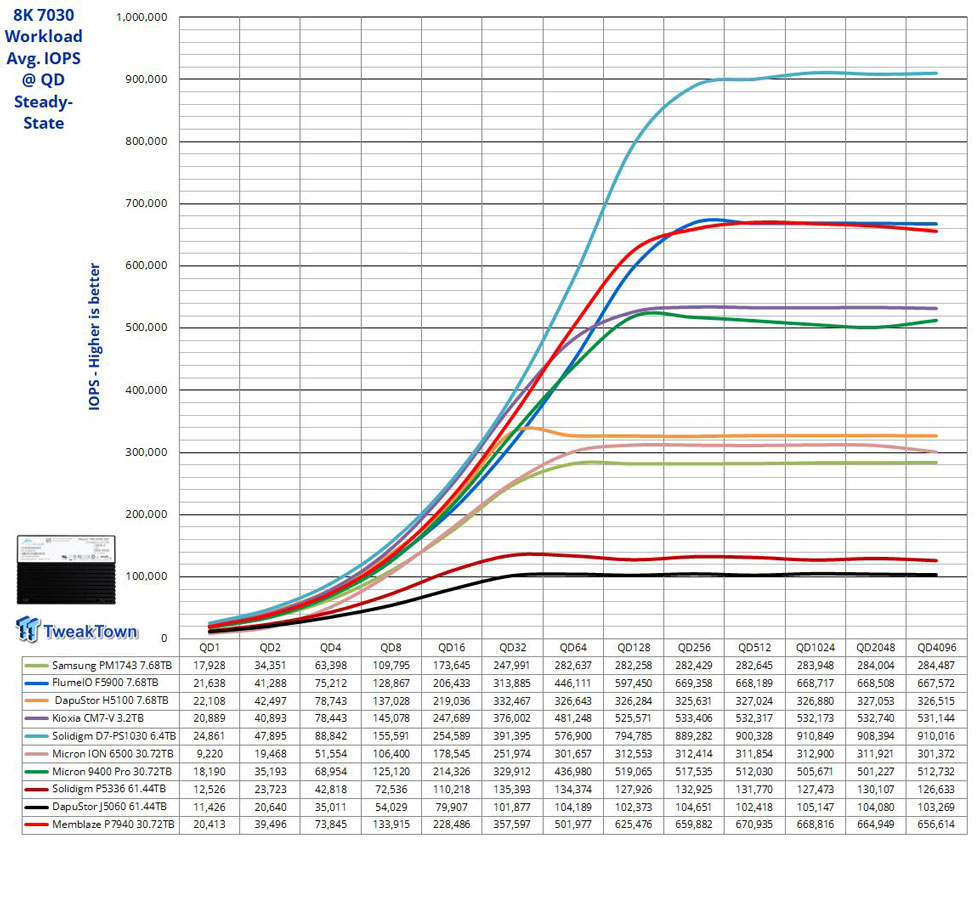Click the SSD product thumbnail image
980x898 pixels.
(66, 569)
